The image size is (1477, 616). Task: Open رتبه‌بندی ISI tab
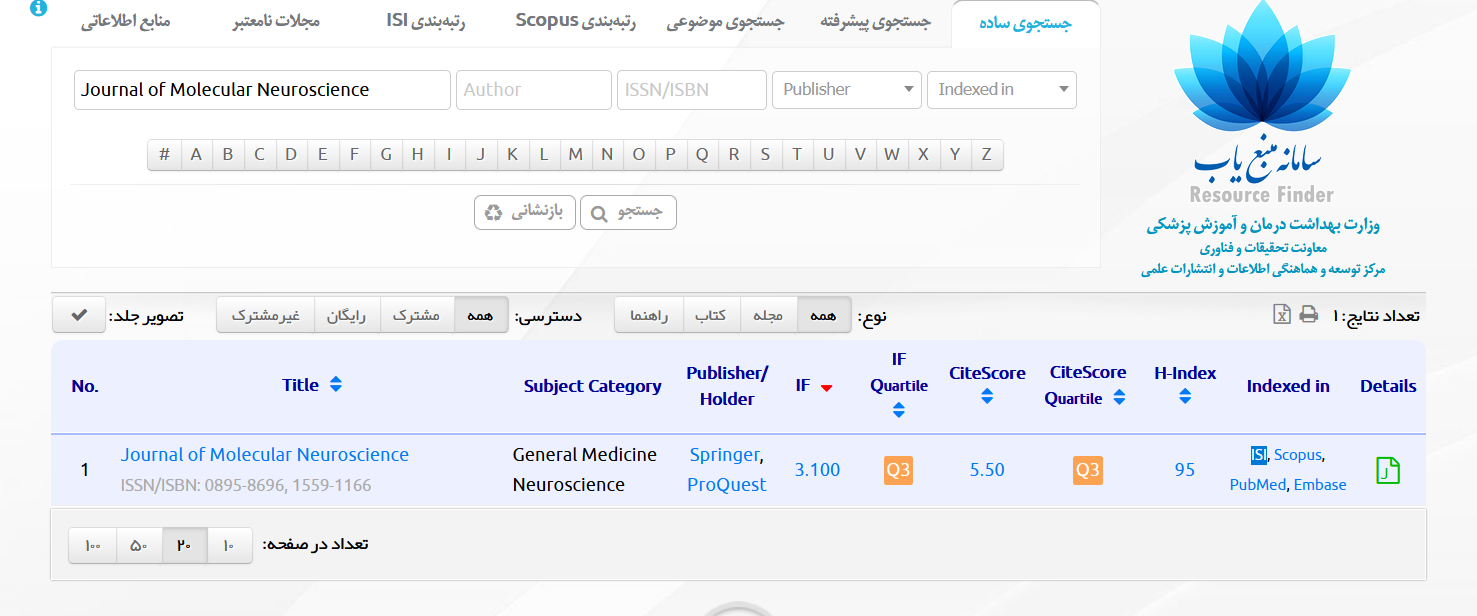(426, 21)
